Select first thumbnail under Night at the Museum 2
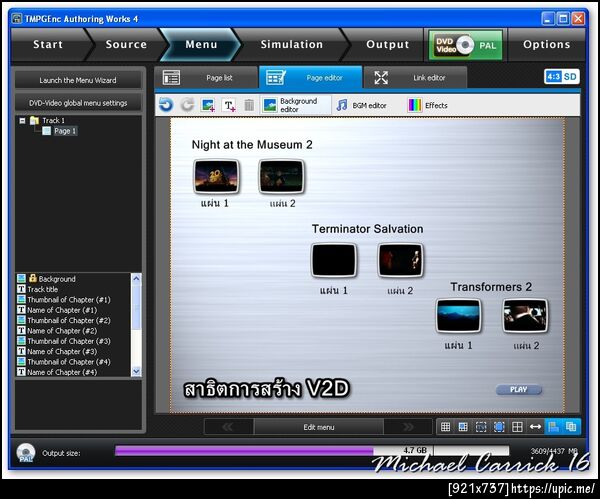Image resolution: width=600 pixels, height=499 pixels. pyautogui.click(x=217, y=176)
